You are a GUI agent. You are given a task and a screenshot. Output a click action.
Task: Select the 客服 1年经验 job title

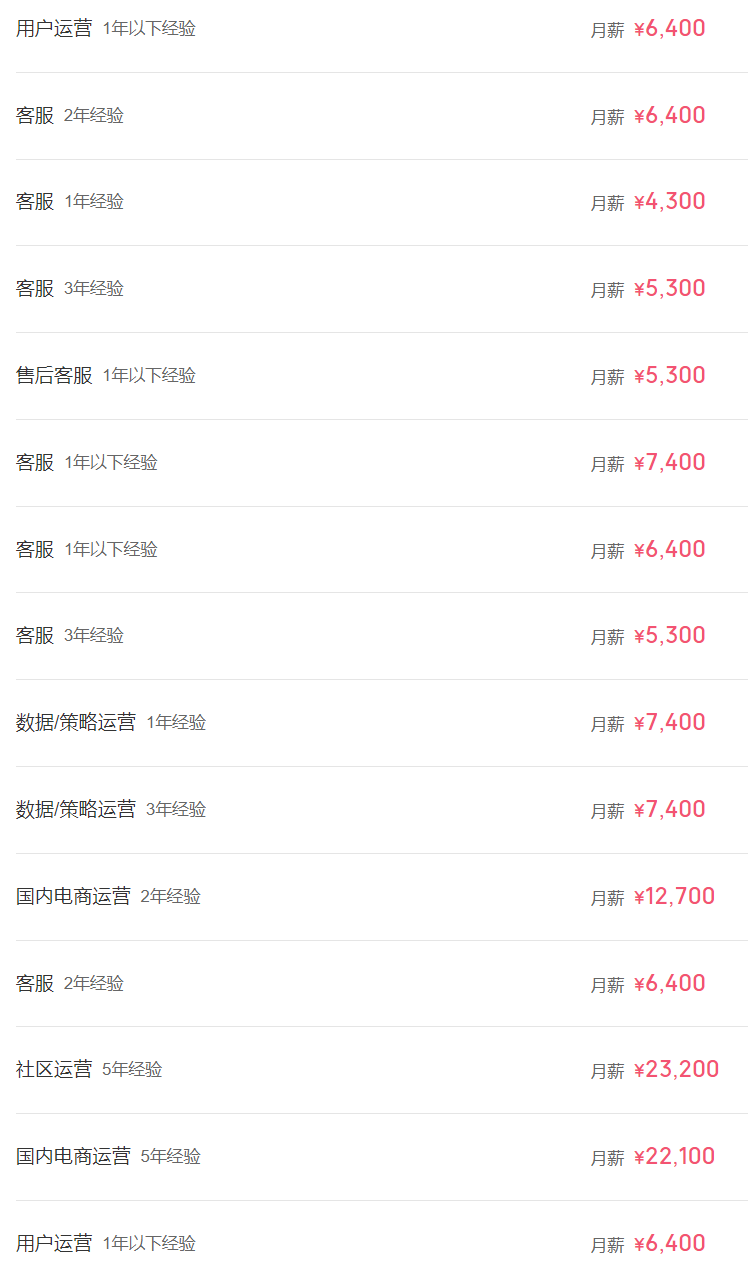[35, 202]
